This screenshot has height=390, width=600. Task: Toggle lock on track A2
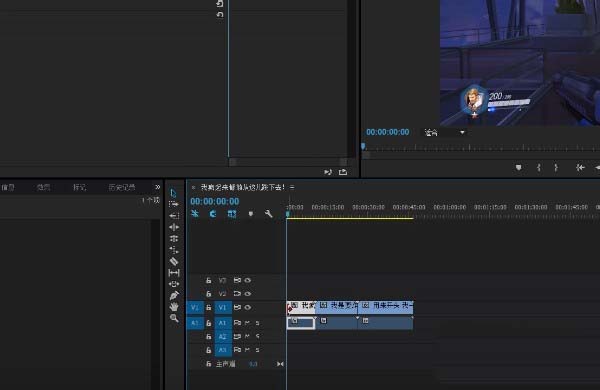click(209, 336)
